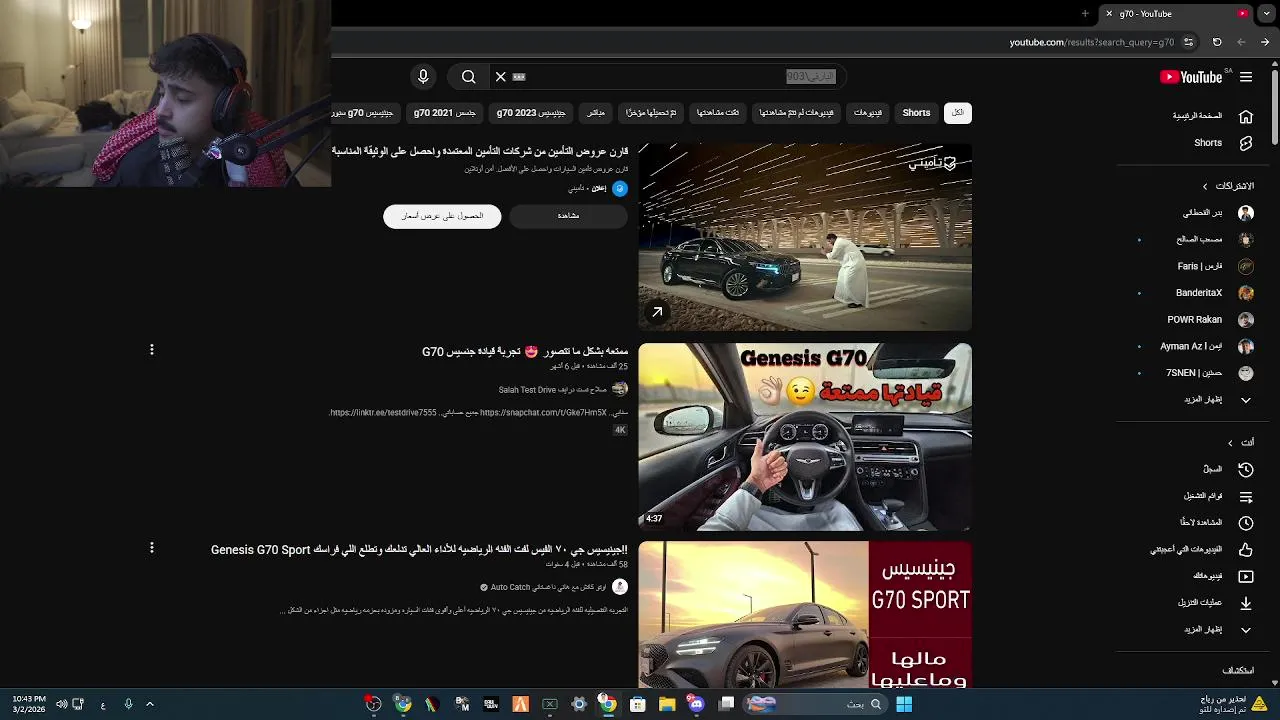Select the All filter chip

[x=958, y=113]
